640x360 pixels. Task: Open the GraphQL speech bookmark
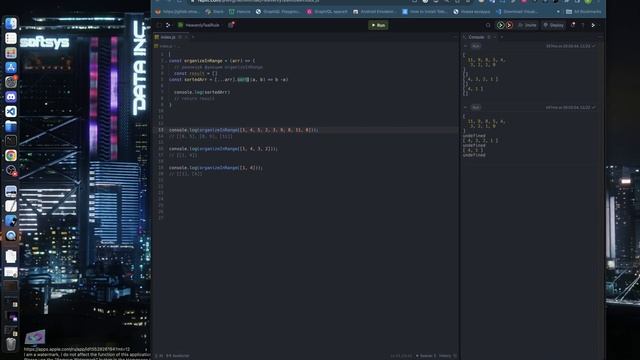327,12
